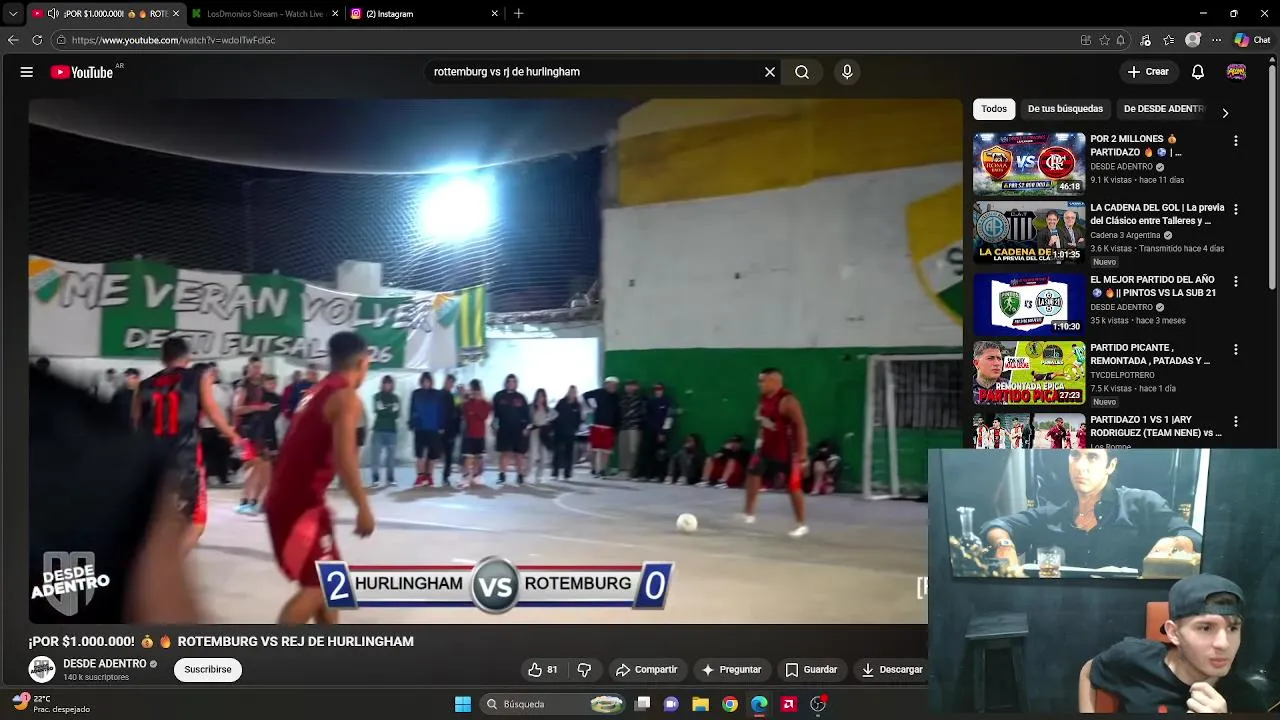Open options menu for LA CADENA DEL GOL video
1280x720 pixels.
1236,210
